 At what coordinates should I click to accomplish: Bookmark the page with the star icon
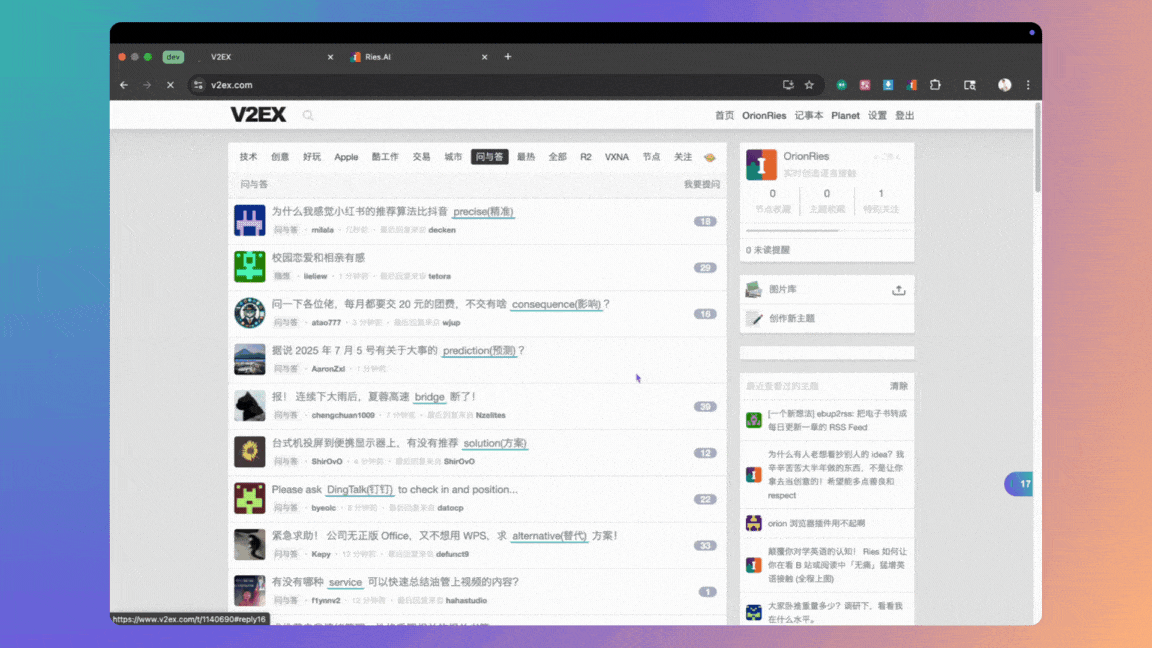pos(809,85)
